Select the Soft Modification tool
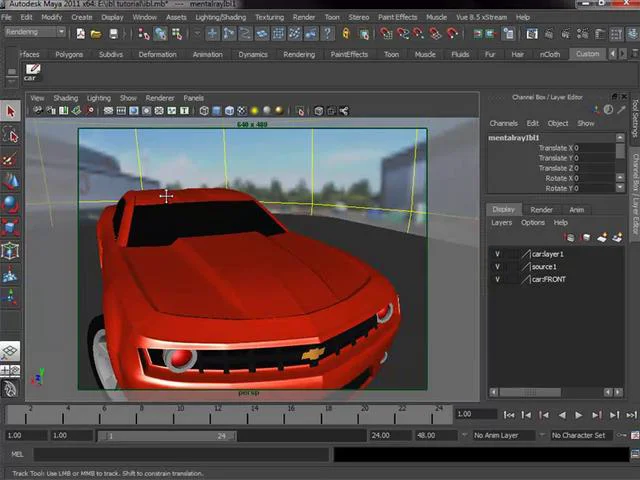640x480 pixels. (x=11, y=274)
